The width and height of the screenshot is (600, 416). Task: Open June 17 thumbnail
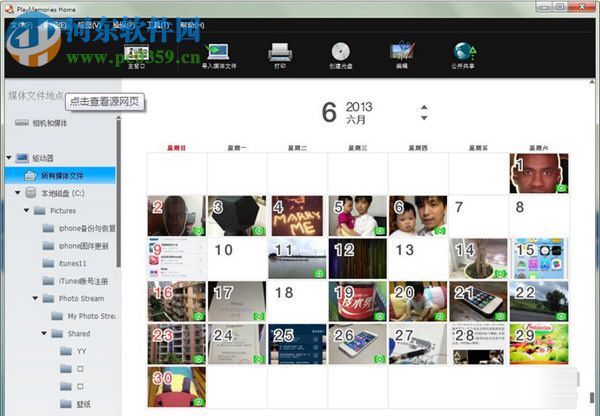click(237, 301)
